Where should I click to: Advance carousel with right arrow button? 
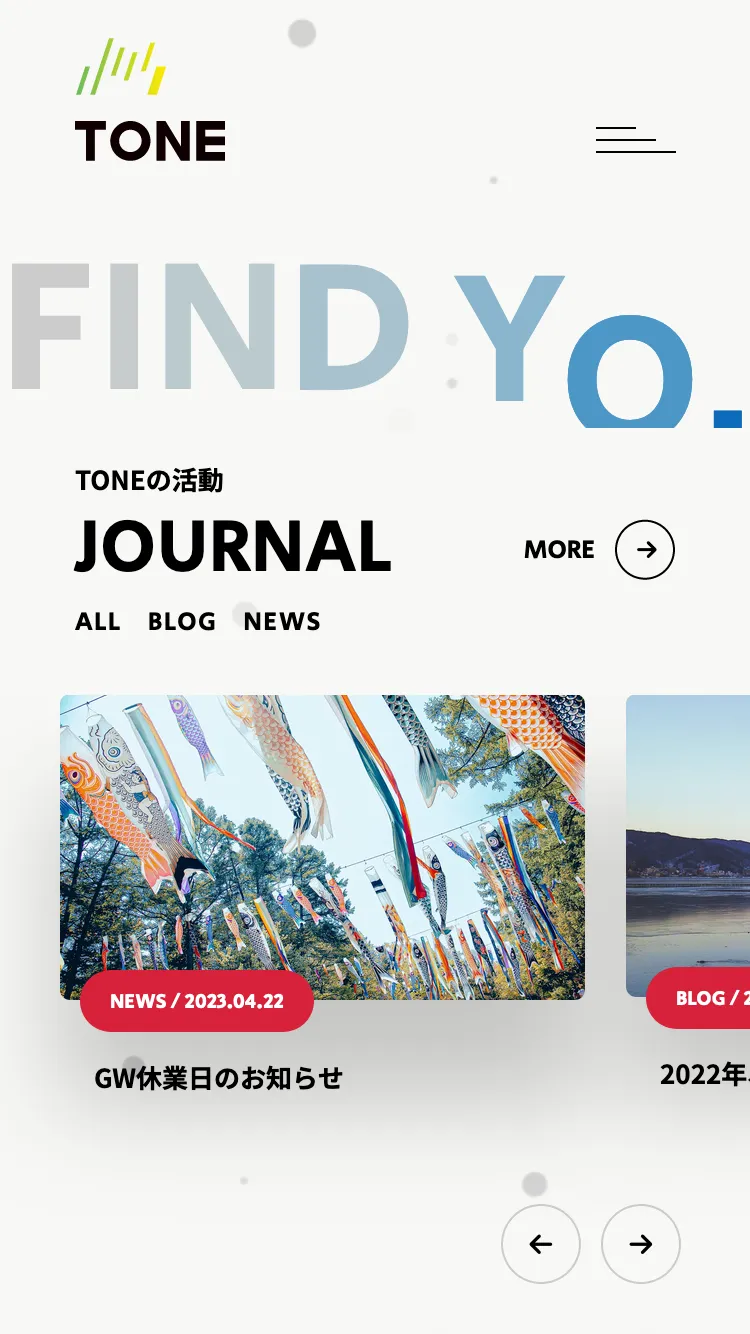[641, 1244]
